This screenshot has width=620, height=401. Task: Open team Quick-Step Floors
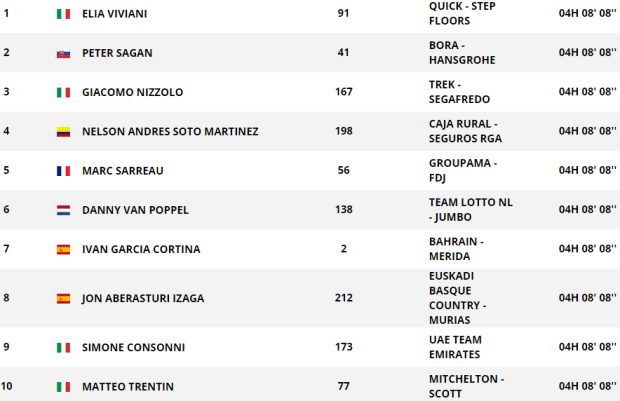click(x=461, y=12)
